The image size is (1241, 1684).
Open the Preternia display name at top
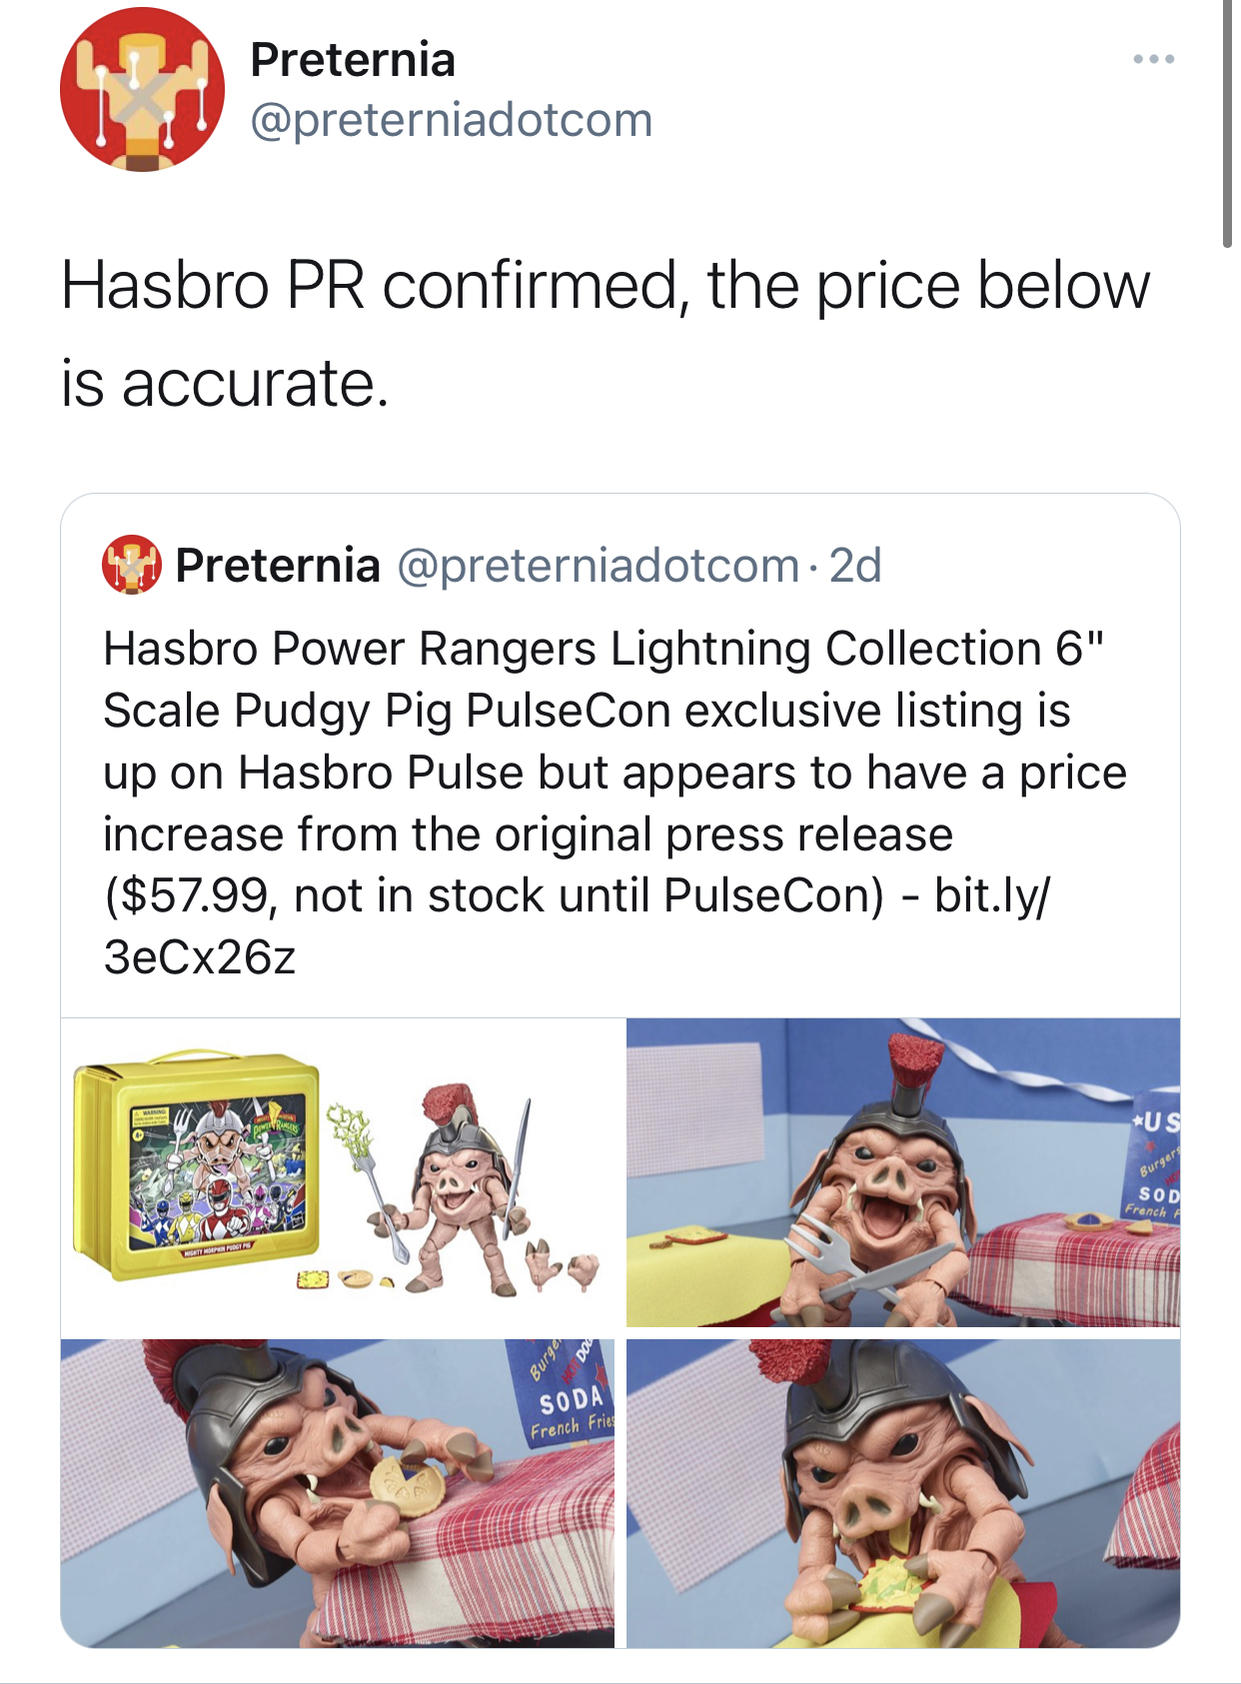coord(353,60)
